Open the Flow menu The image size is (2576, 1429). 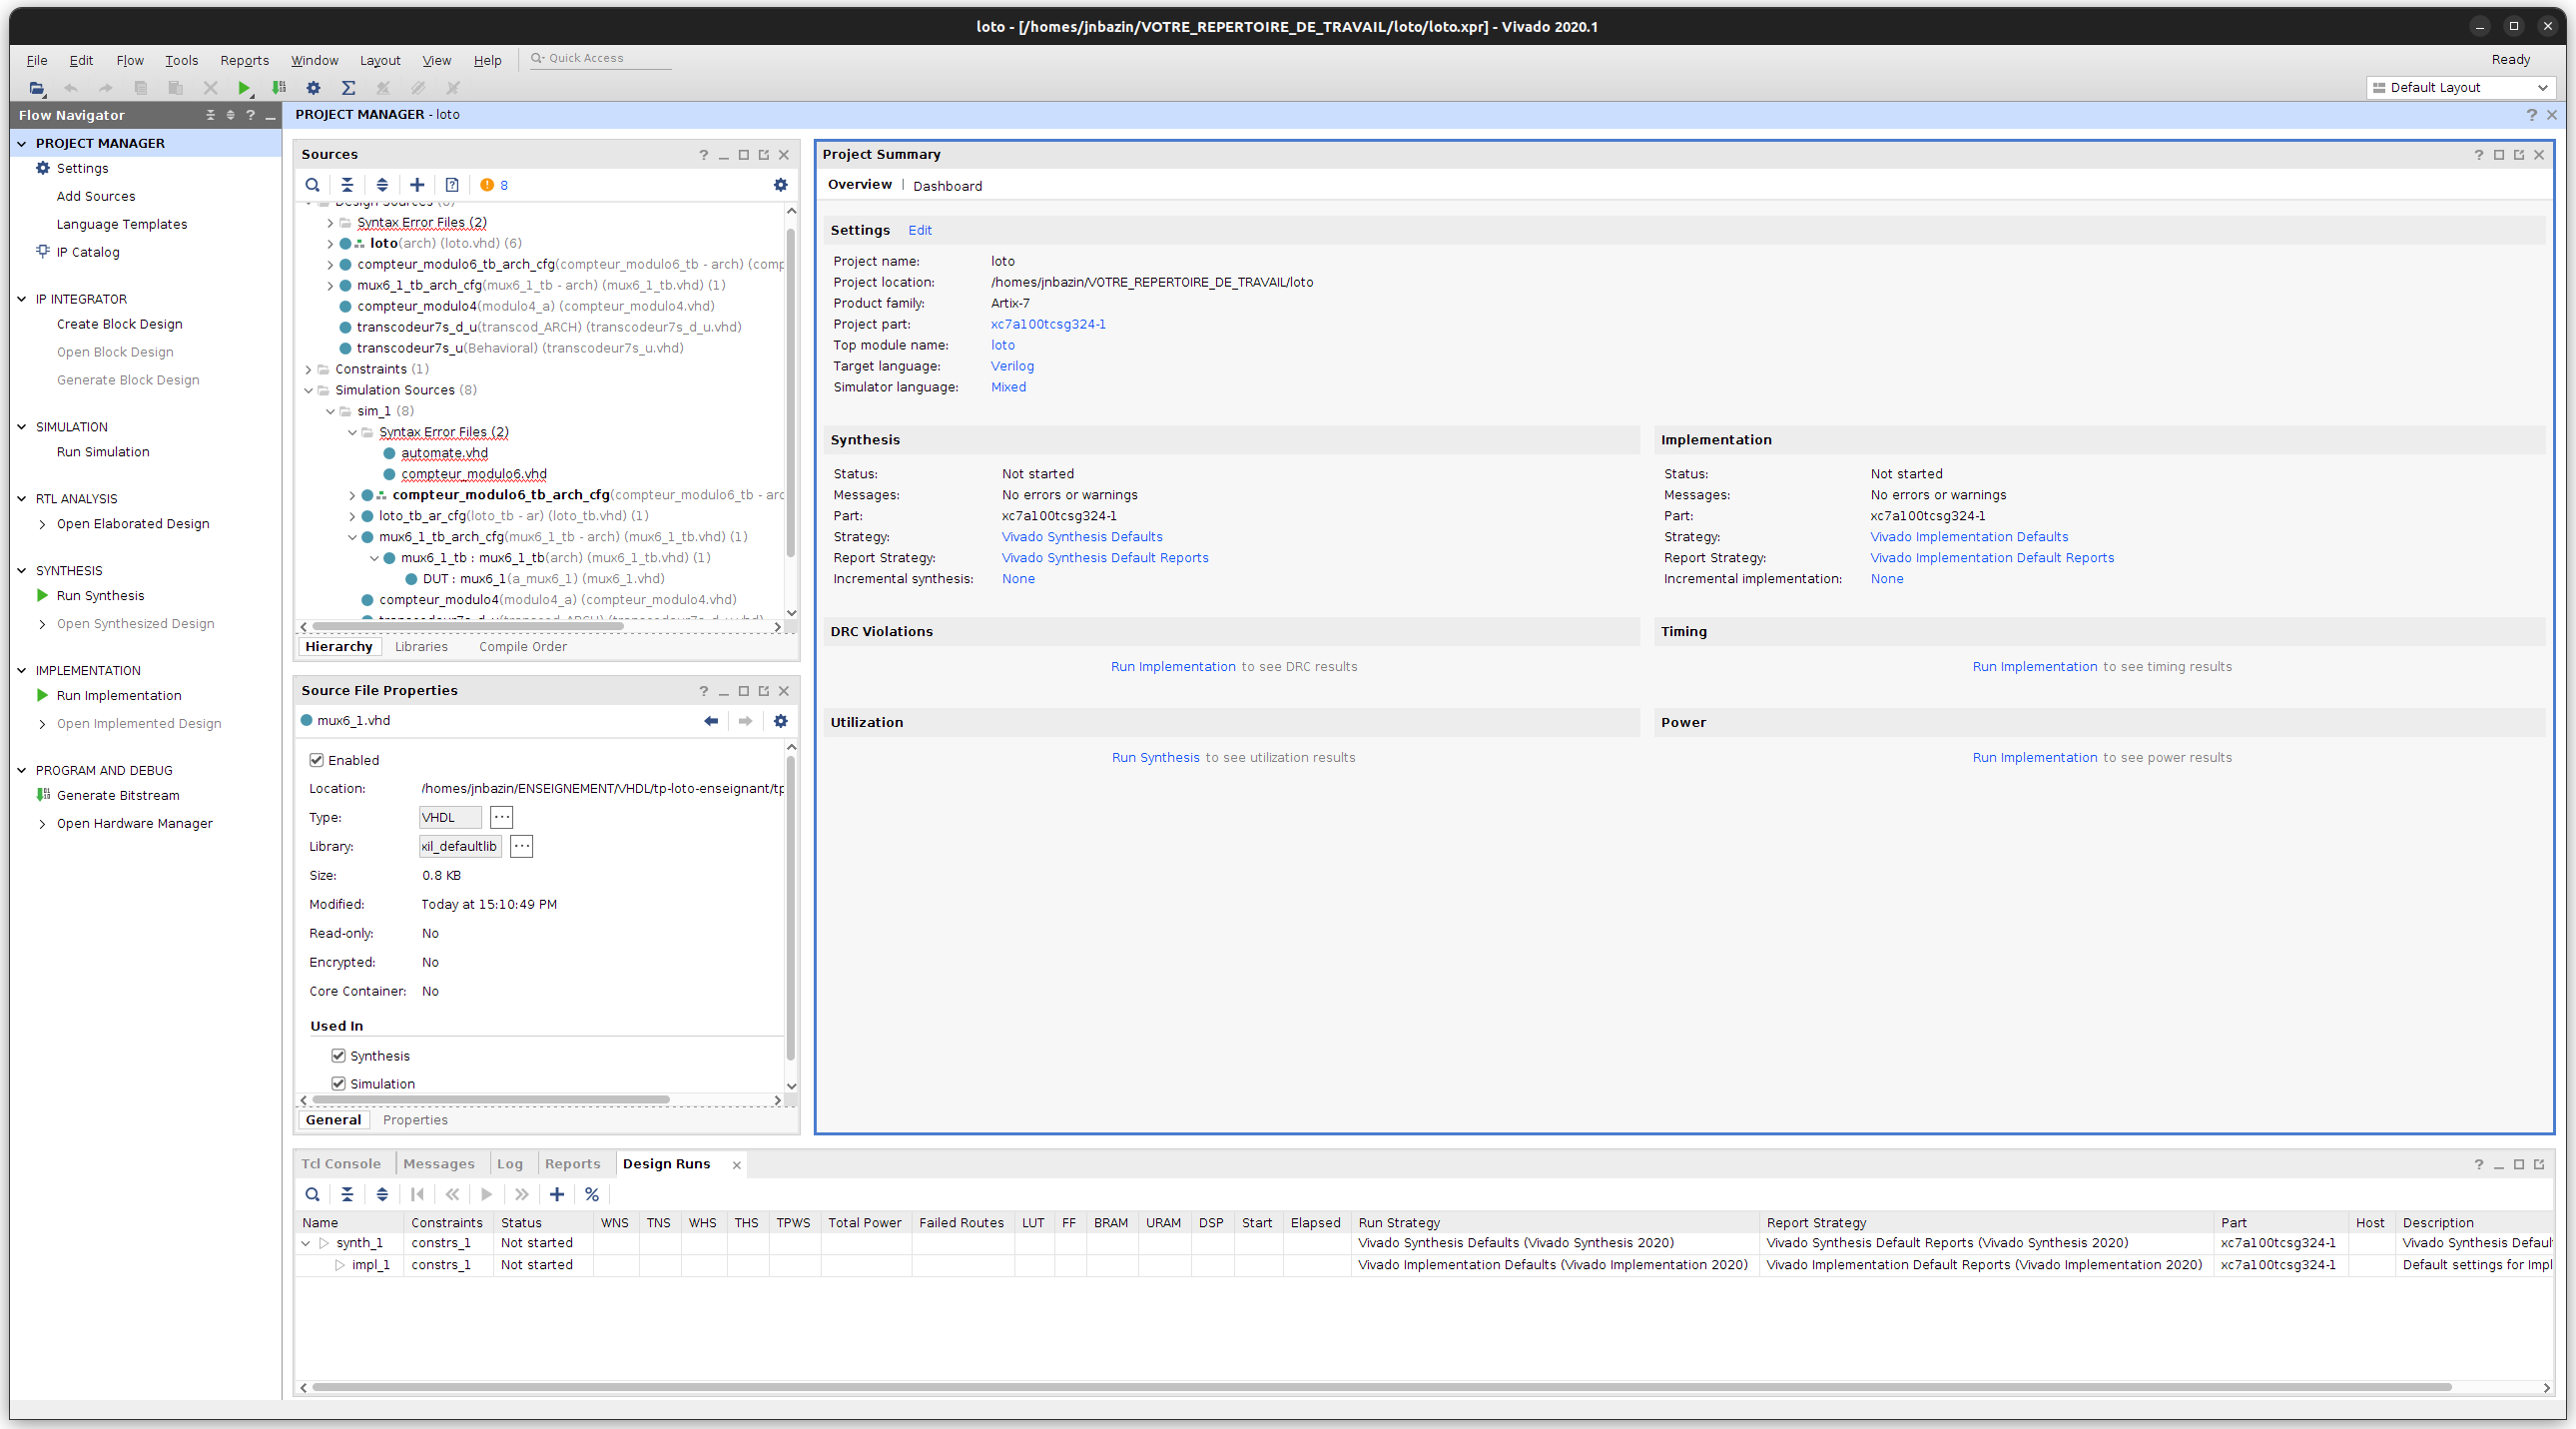[x=129, y=60]
